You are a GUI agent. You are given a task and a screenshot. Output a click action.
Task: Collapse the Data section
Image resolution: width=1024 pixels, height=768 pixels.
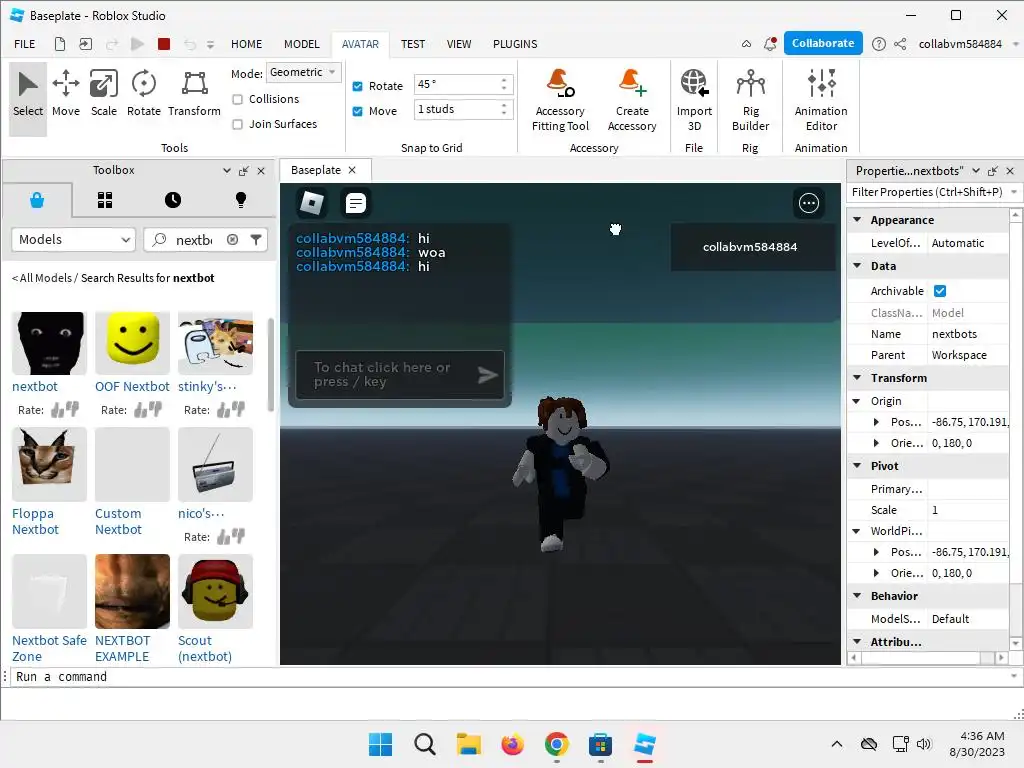pos(857,266)
